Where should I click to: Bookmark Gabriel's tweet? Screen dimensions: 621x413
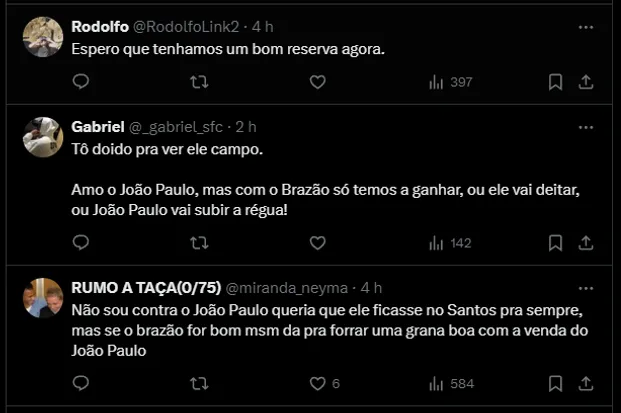pos(556,242)
